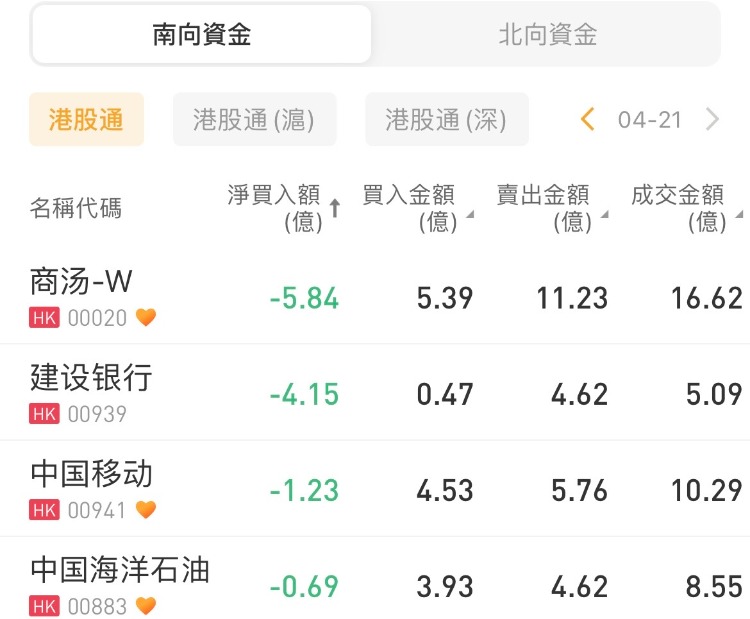Click buy amount 5.39
750x619 pixels.
pos(445,298)
